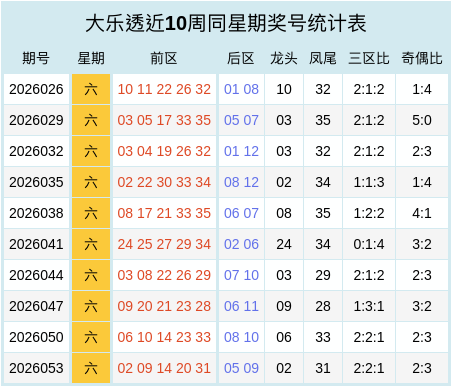Select issue number 2026026
Image resolution: width=452 pixels, height=387 pixels.
click(36, 89)
